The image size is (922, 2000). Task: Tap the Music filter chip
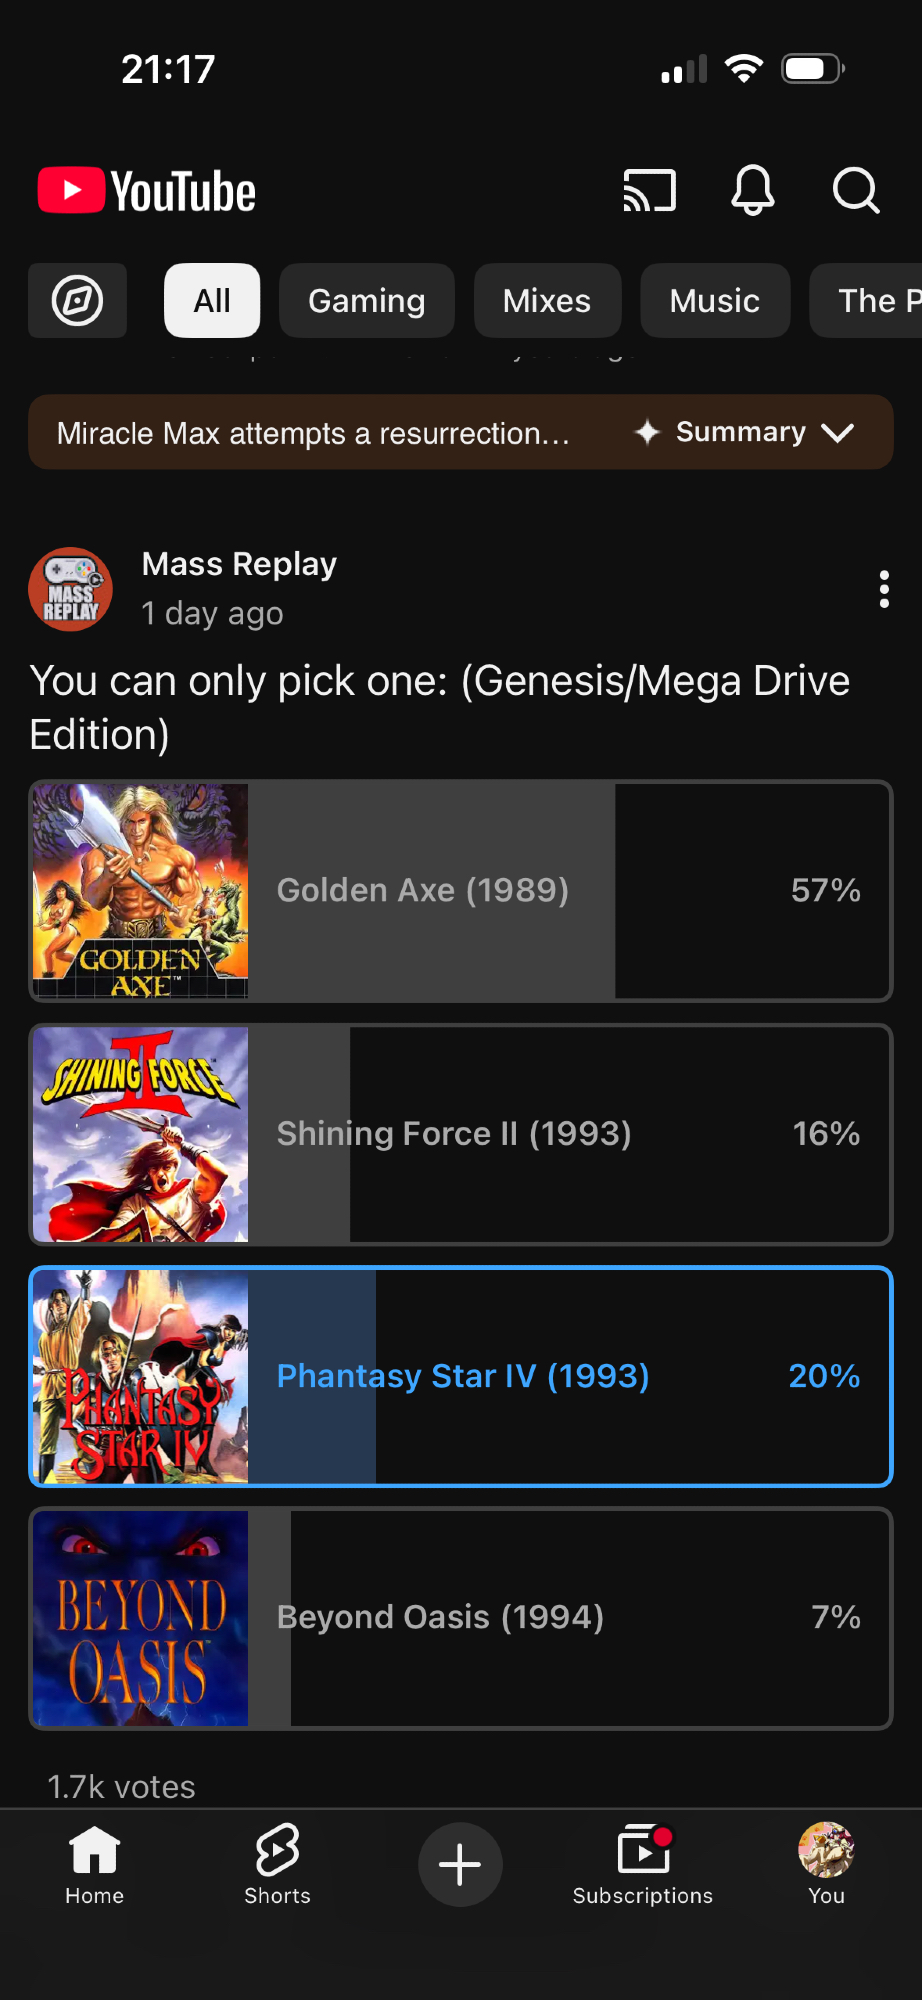click(715, 301)
